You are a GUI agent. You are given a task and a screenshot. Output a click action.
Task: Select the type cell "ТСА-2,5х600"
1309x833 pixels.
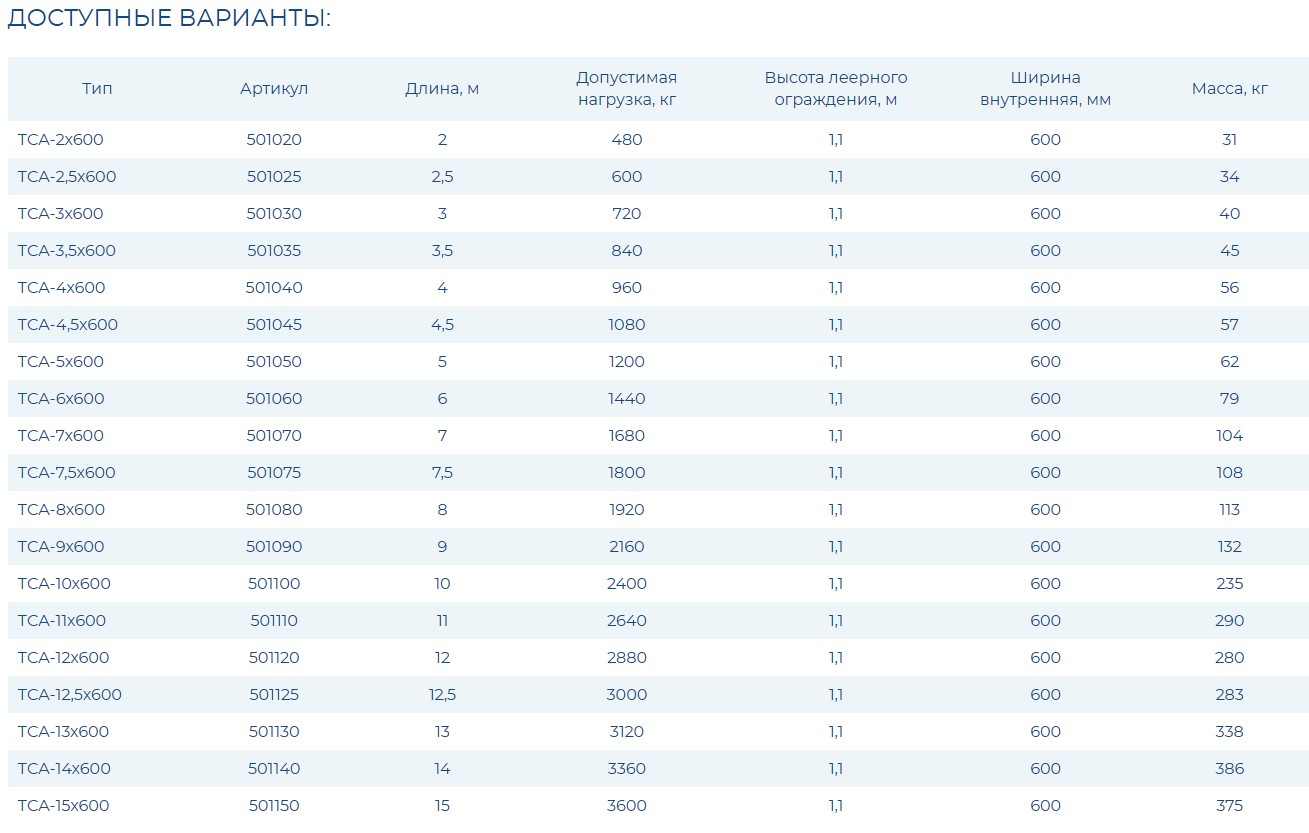pyautogui.click(x=67, y=177)
